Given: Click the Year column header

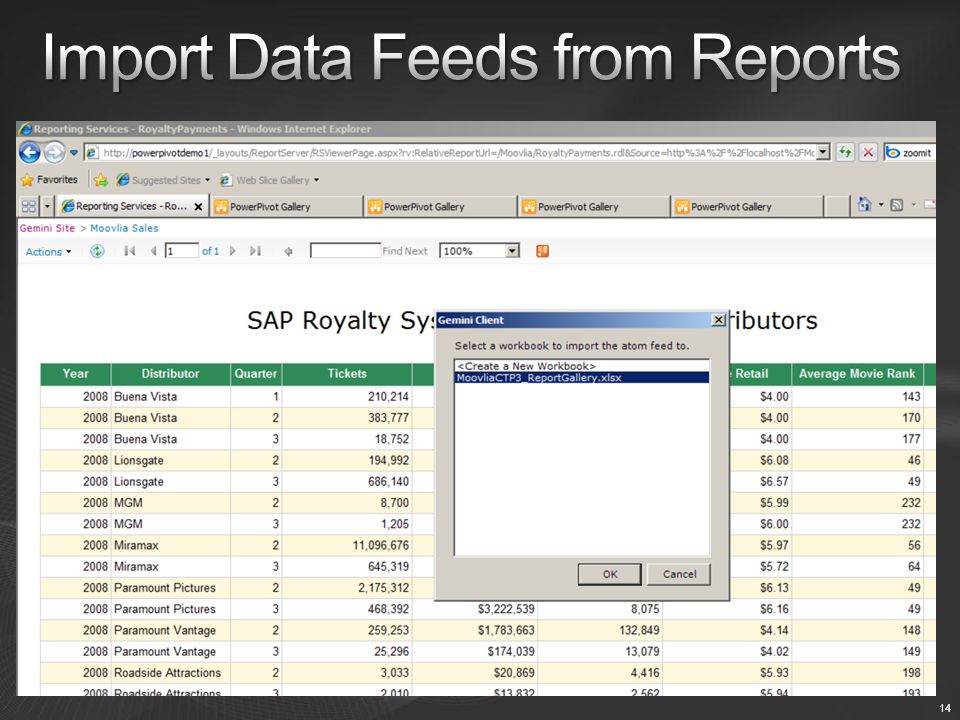Looking at the screenshot, I should 75,374.
